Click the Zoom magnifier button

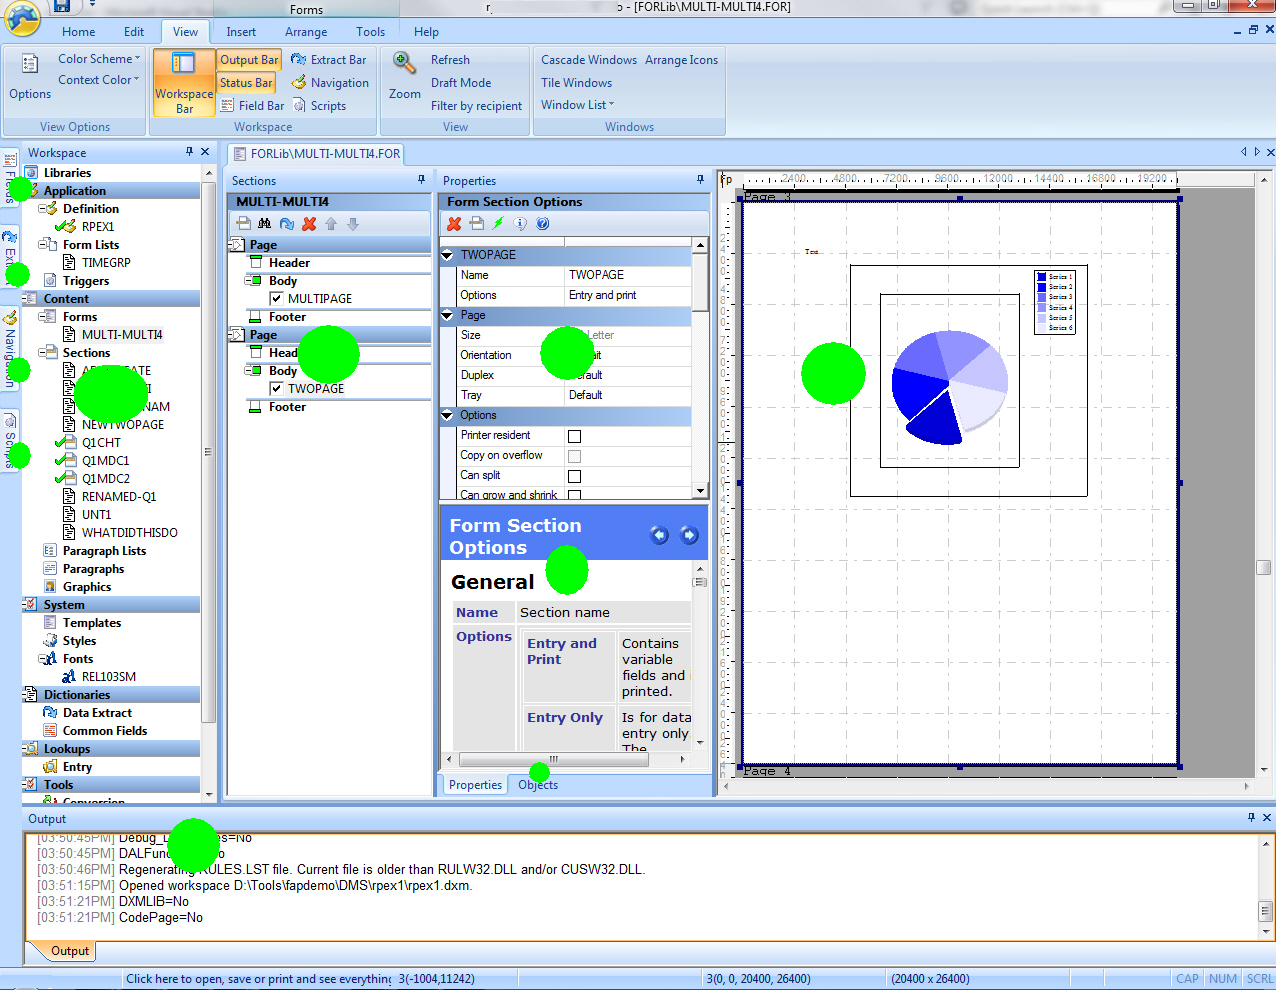[404, 76]
